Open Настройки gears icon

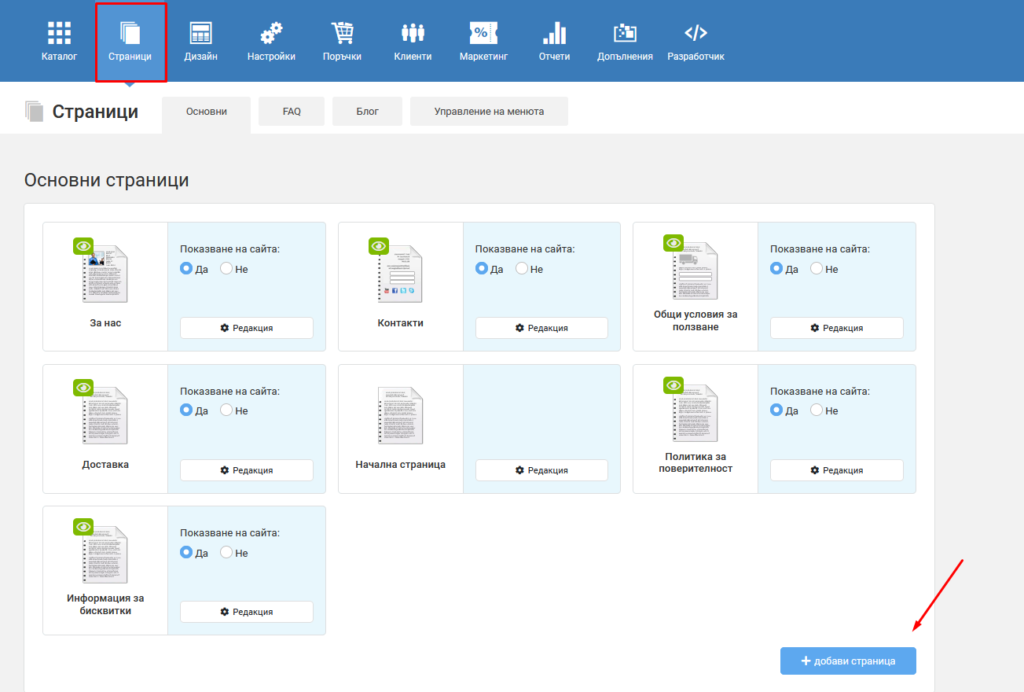pos(271,33)
